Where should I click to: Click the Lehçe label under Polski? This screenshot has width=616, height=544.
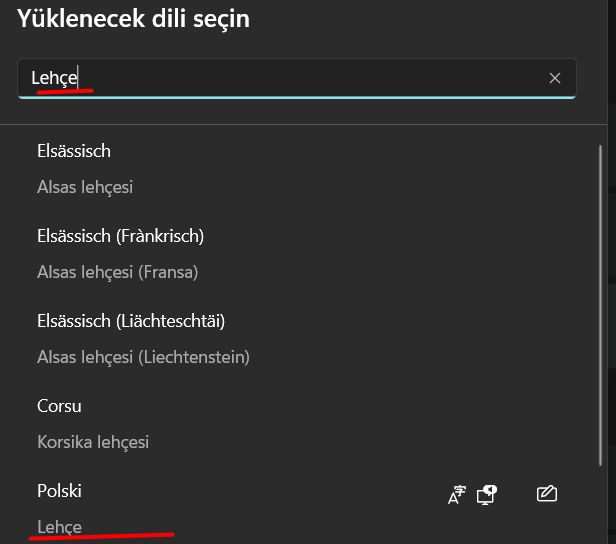(59, 527)
